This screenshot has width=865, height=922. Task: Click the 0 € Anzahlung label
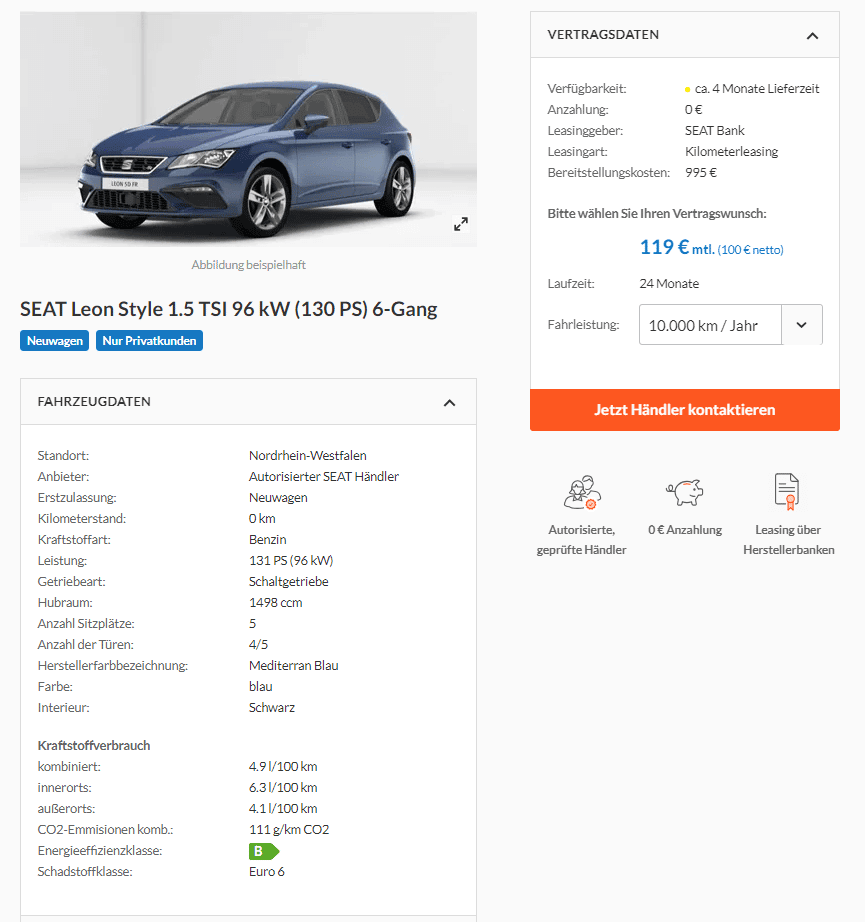tap(685, 530)
